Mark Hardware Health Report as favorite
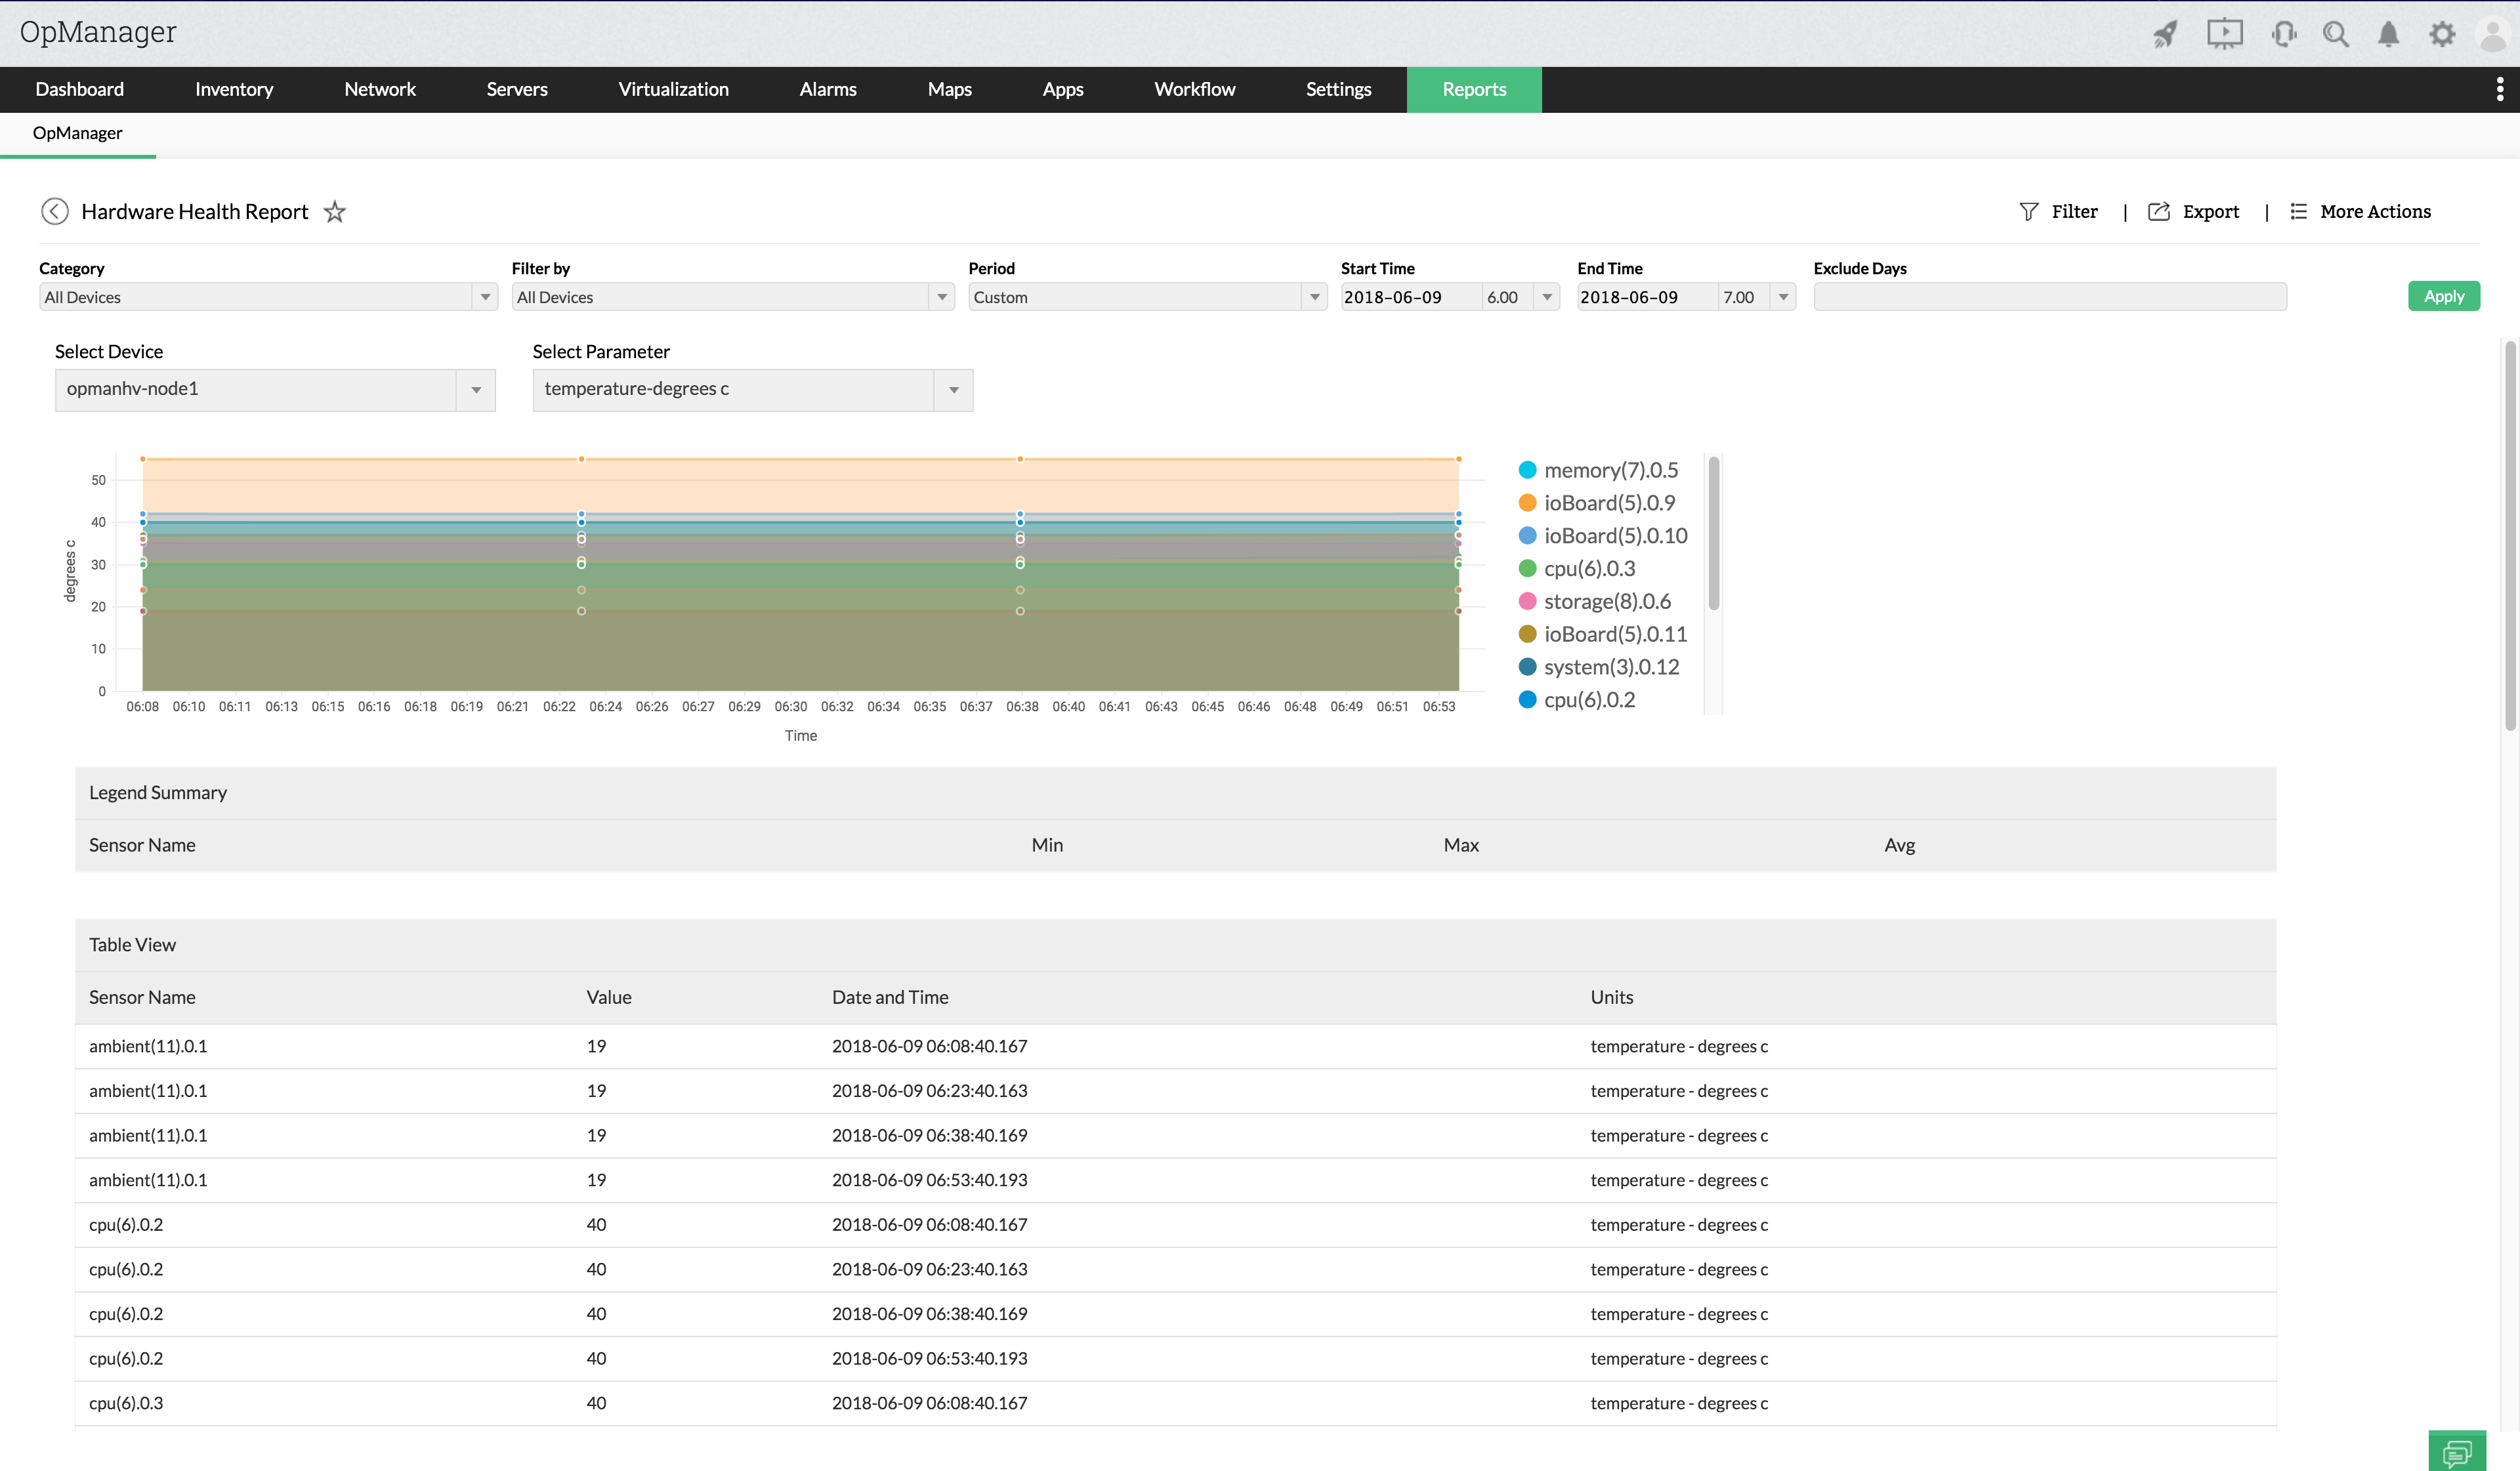This screenshot has height=1471, width=2520. pos(334,211)
